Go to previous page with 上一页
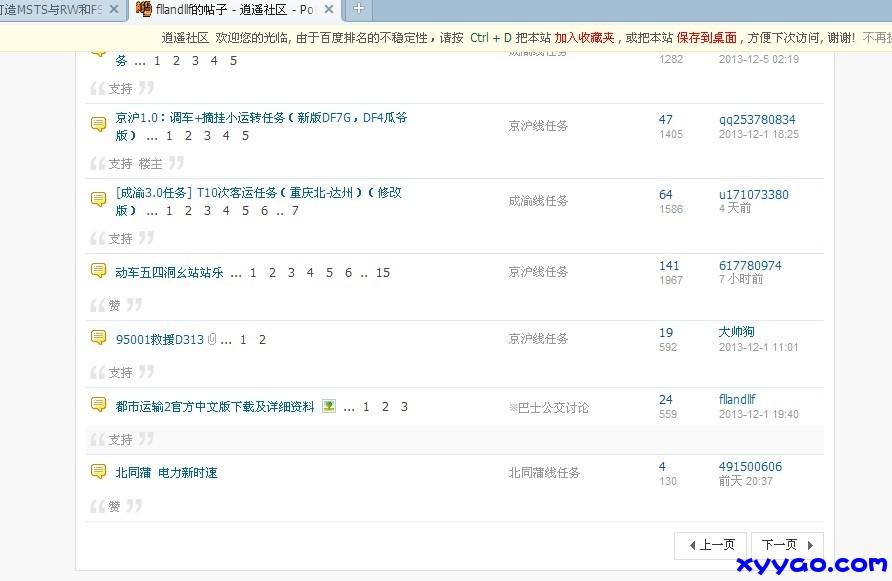Image resolution: width=892 pixels, height=581 pixels. tap(710, 545)
